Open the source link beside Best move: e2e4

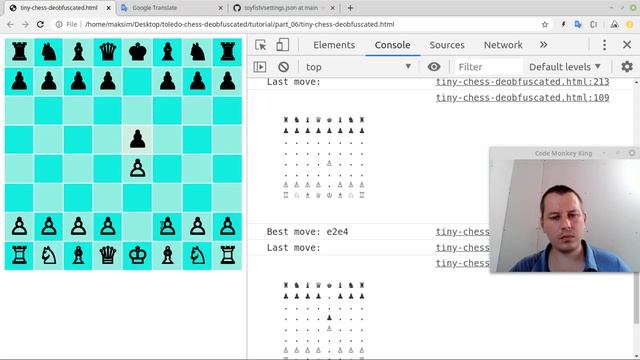pos(462,231)
